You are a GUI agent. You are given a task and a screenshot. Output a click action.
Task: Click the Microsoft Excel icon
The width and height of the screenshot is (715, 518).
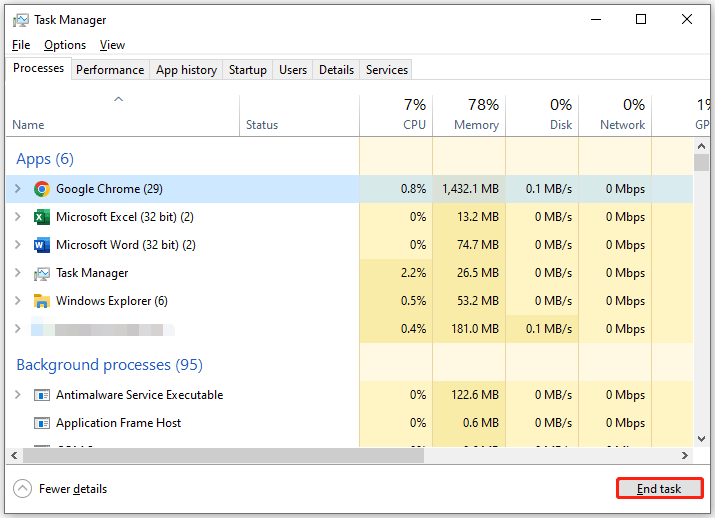tap(41, 217)
